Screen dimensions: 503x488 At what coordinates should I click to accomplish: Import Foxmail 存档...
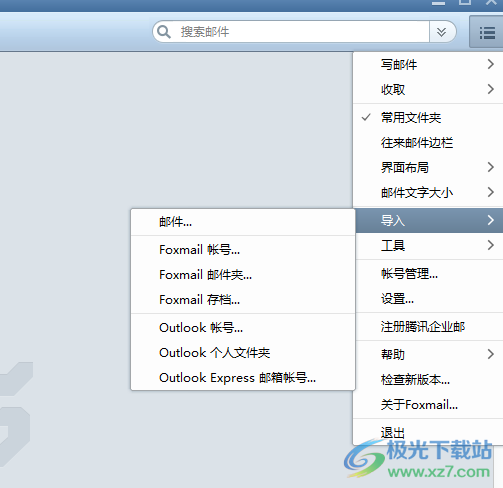point(243,300)
